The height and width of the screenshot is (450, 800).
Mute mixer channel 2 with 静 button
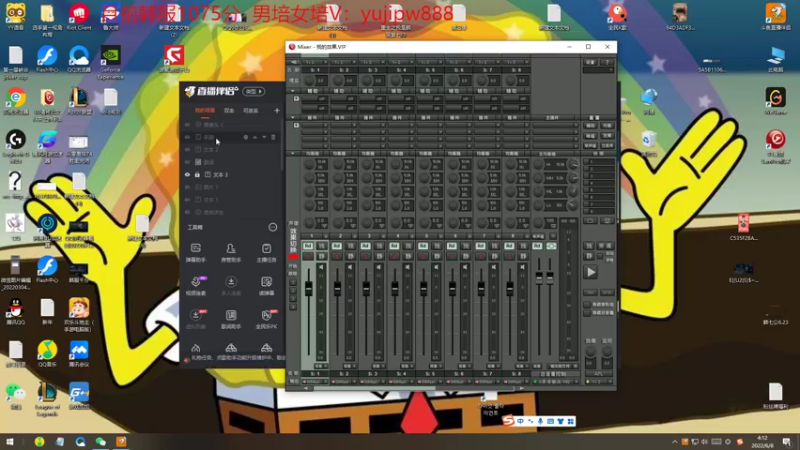pos(351,256)
